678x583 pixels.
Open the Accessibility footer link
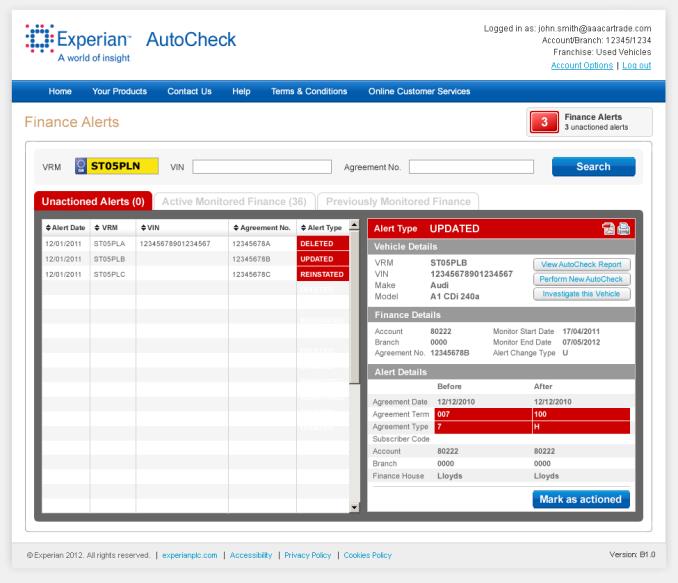coord(251,555)
